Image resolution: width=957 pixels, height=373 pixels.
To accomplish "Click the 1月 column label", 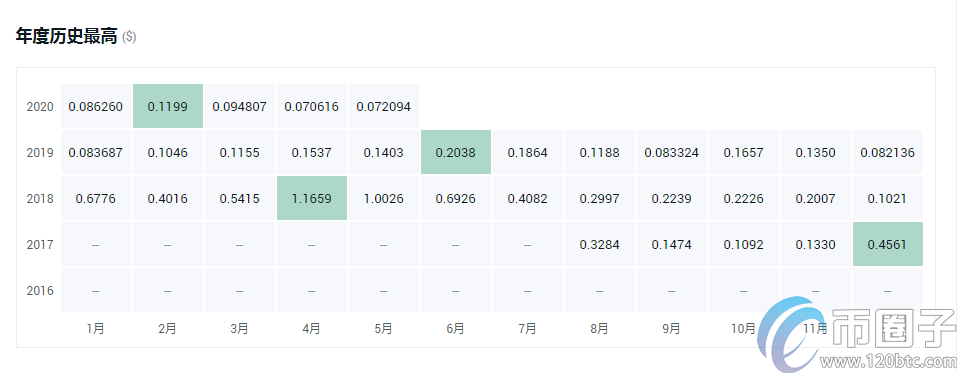I will pyautogui.click(x=96, y=328).
